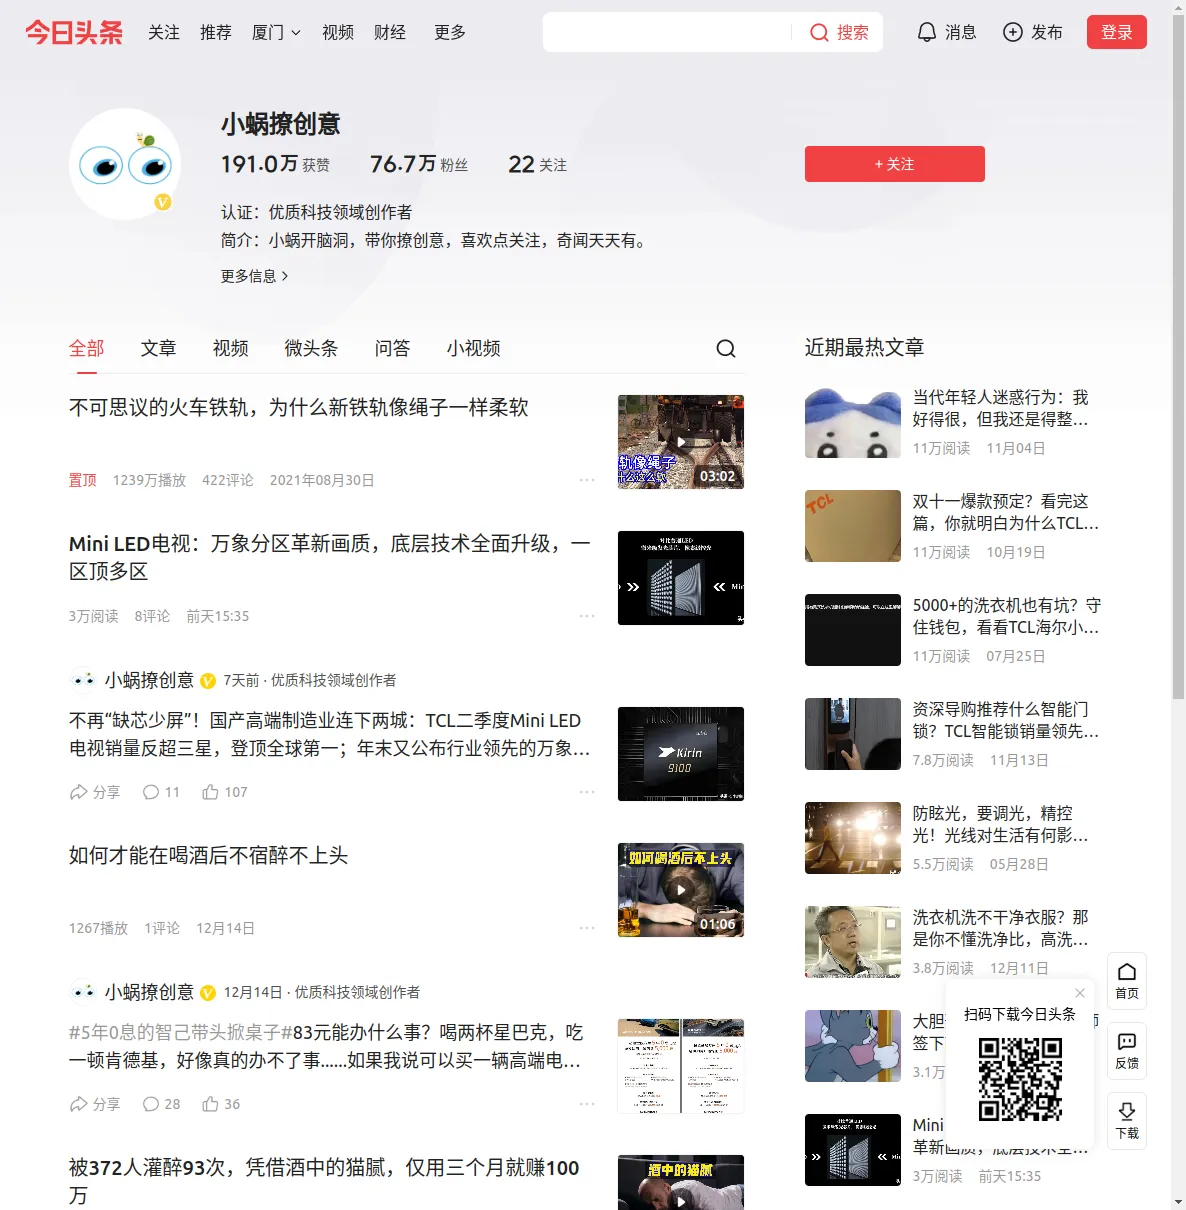Open micro-post 不再"缺芯少屏"

click(330, 734)
